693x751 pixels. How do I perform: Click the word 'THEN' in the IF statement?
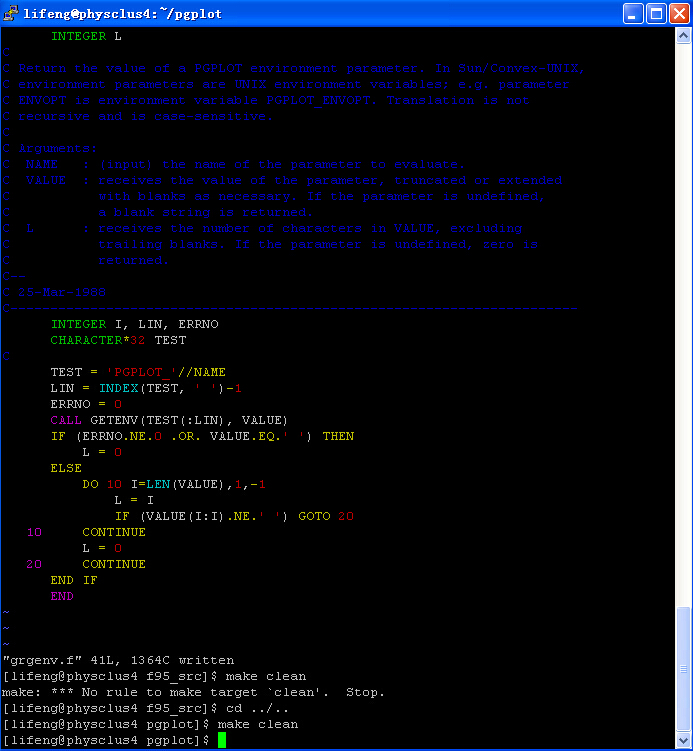[338, 436]
